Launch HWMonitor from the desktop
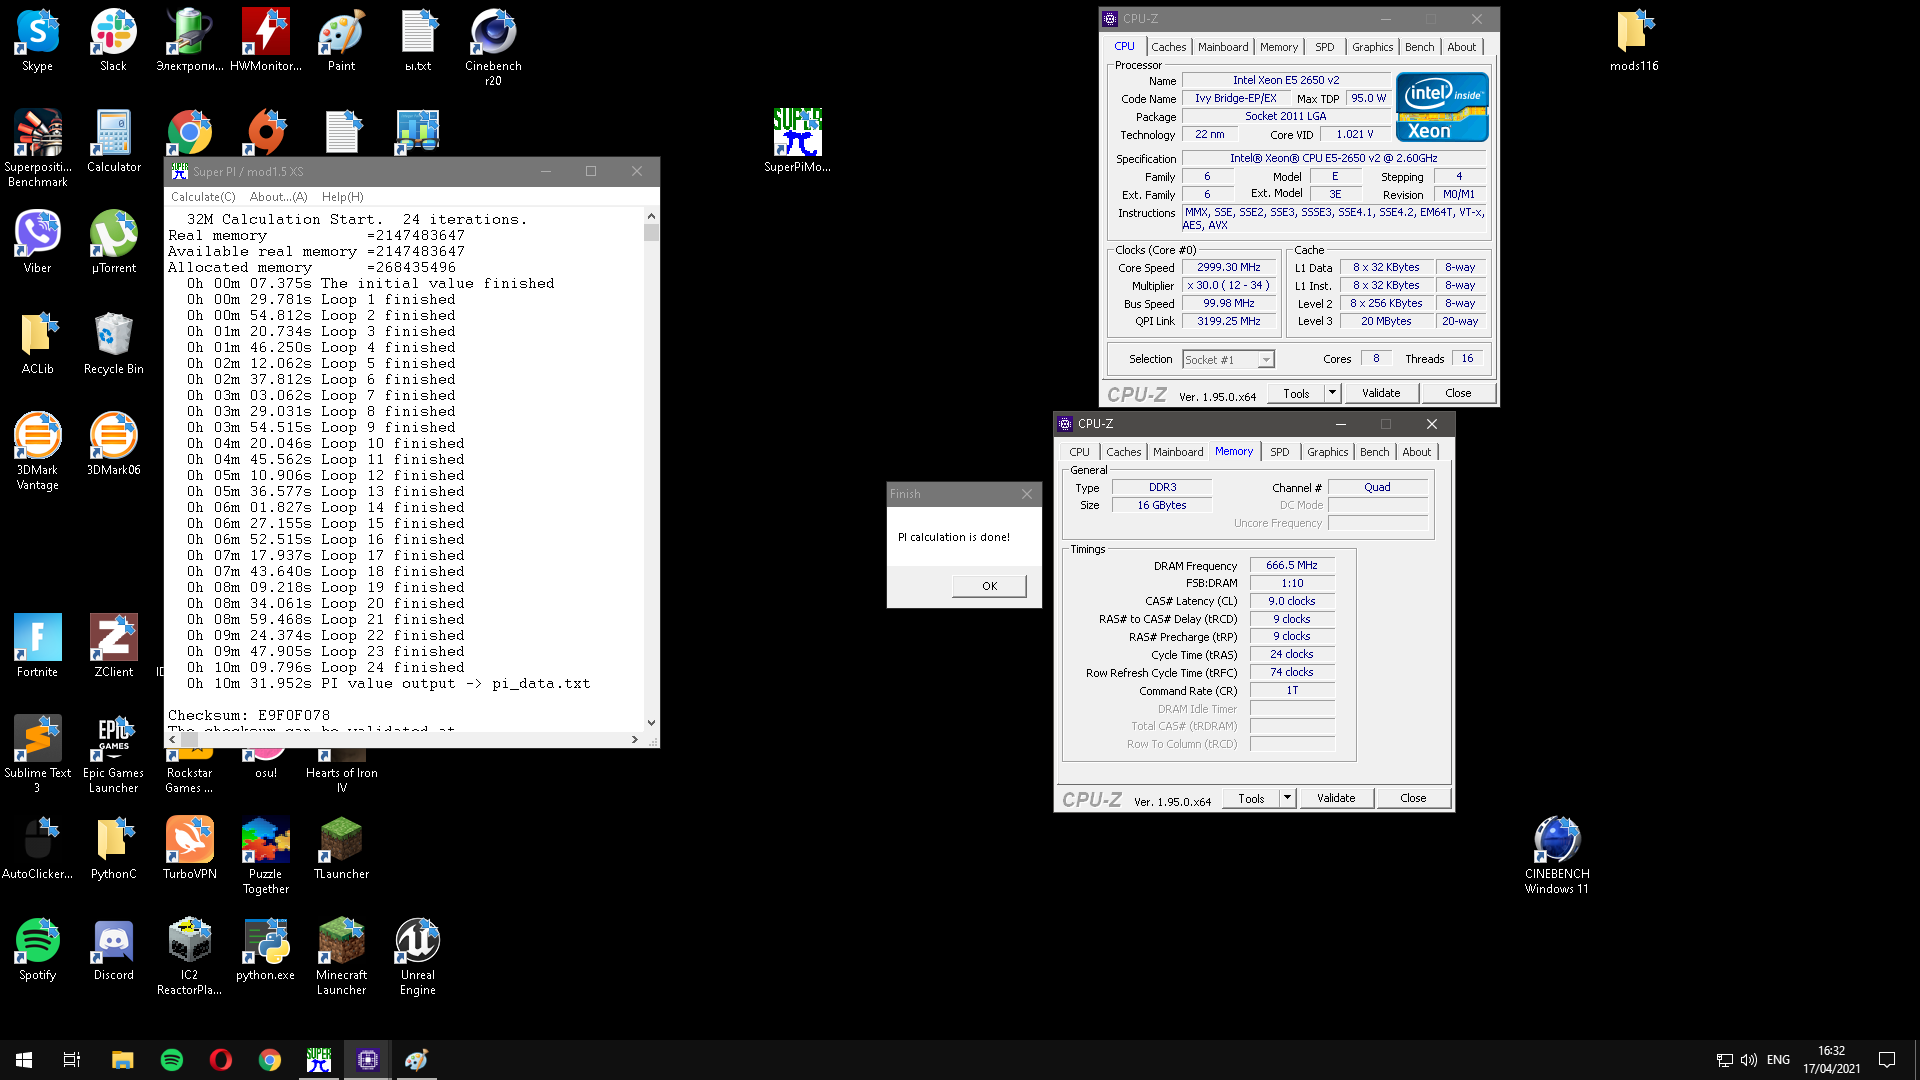Screen dimensions: 1920x1080 point(265,40)
